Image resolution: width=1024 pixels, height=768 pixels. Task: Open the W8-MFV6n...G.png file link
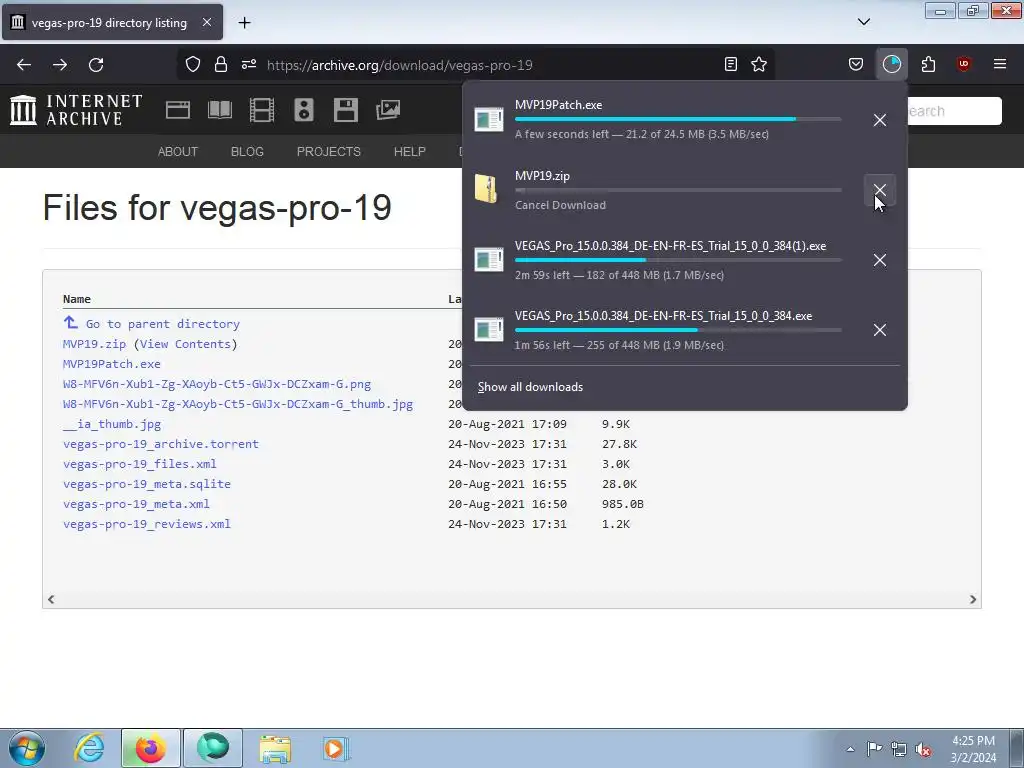click(x=217, y=384)
